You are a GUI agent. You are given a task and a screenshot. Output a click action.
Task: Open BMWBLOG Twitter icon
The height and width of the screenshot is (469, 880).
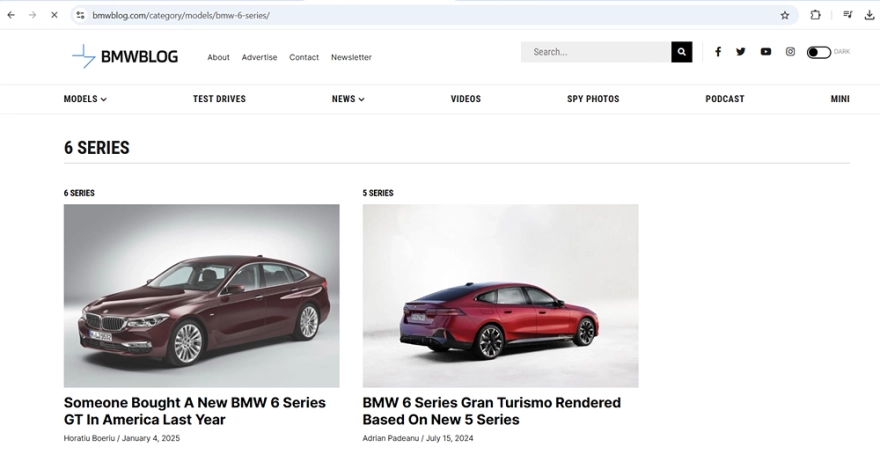pos(741,52)
